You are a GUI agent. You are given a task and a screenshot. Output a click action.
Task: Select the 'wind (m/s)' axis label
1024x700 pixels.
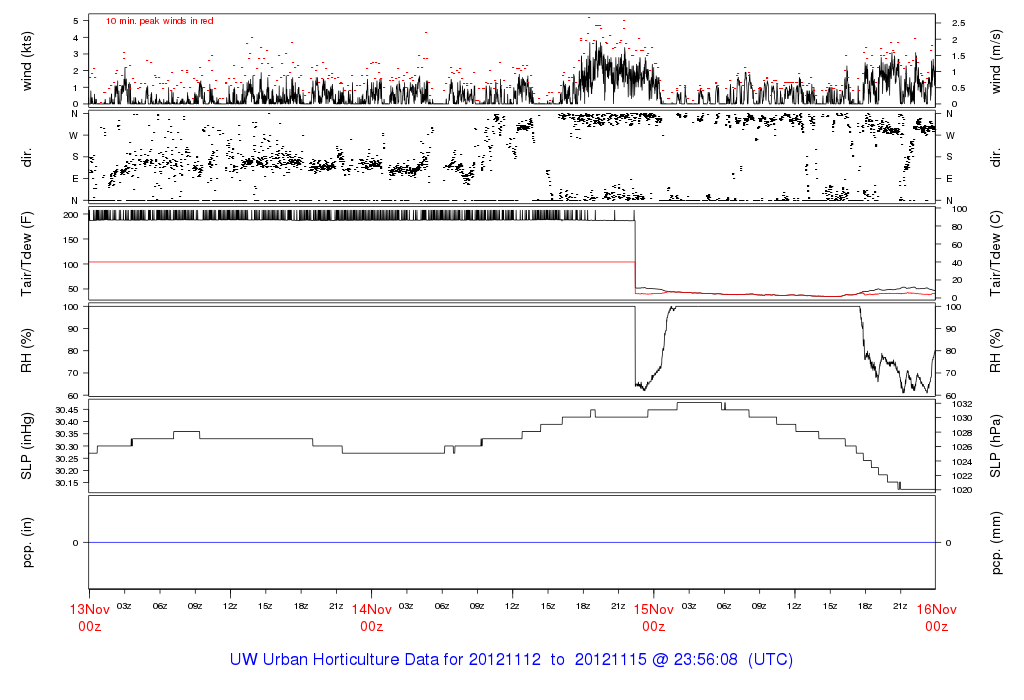995,61
